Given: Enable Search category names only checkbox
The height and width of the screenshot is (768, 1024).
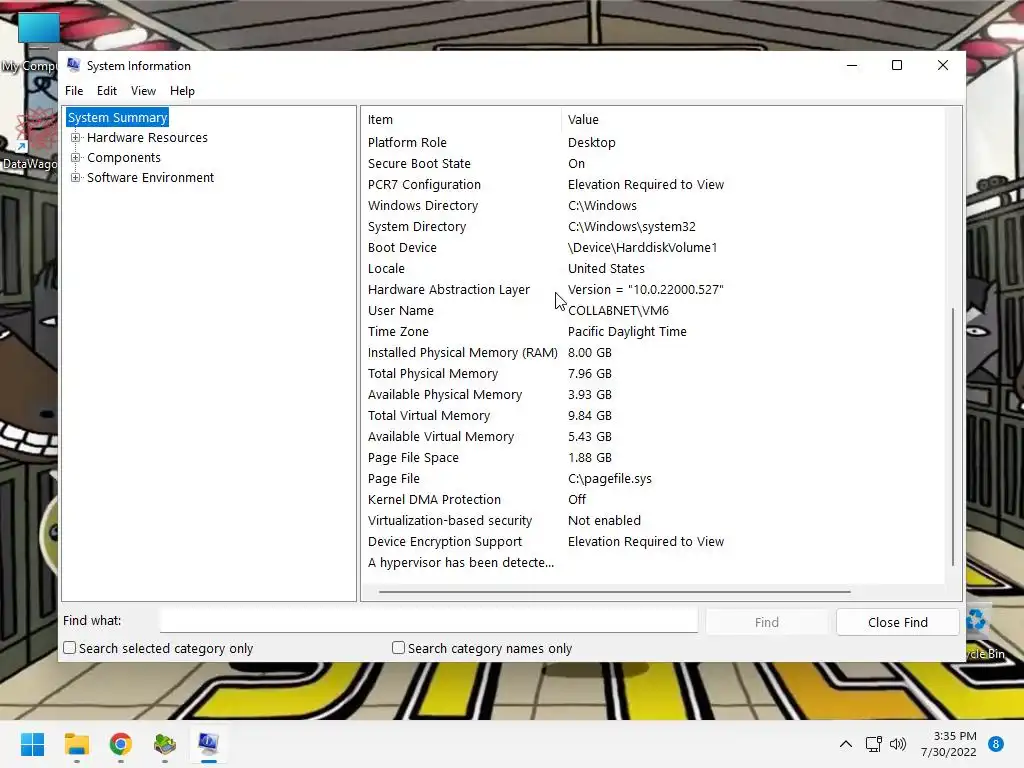Looking at the screenshot, I should [x=398, y=648].
